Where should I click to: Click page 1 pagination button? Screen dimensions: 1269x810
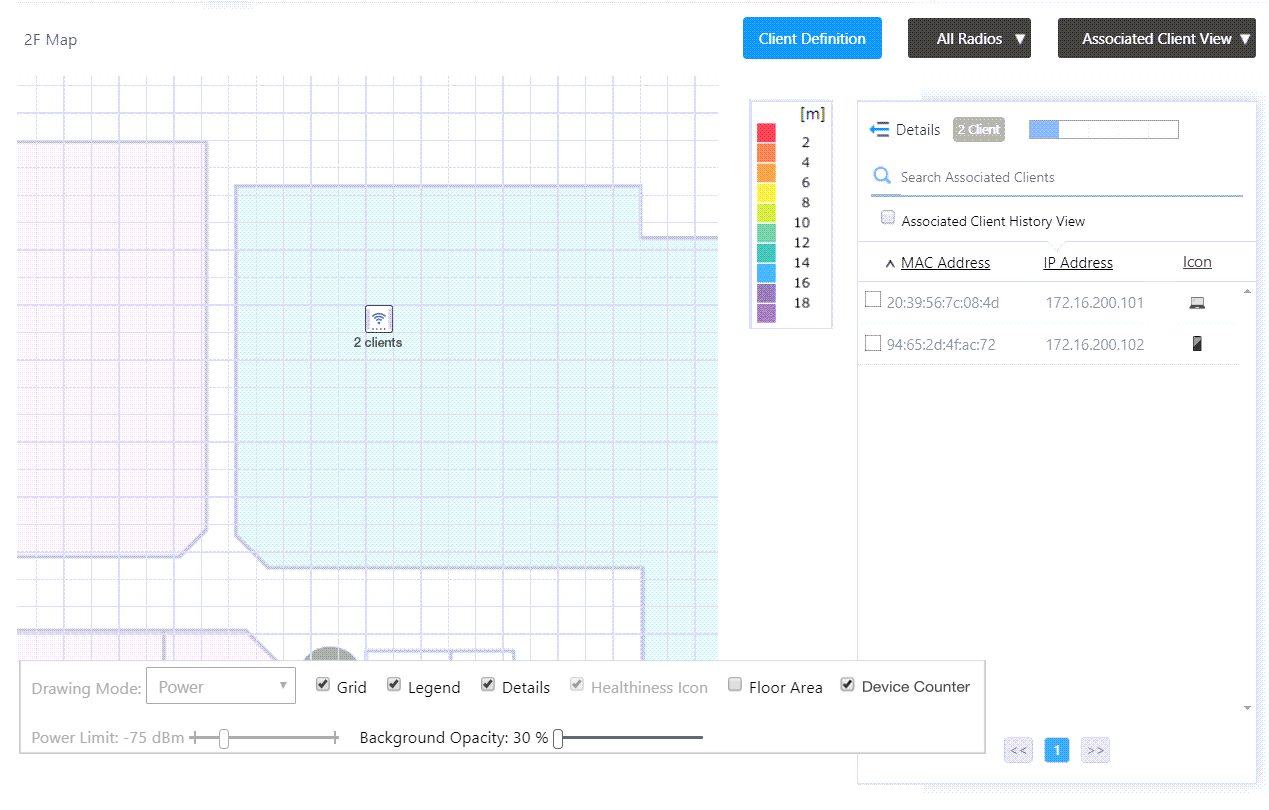coord(1056,750)
